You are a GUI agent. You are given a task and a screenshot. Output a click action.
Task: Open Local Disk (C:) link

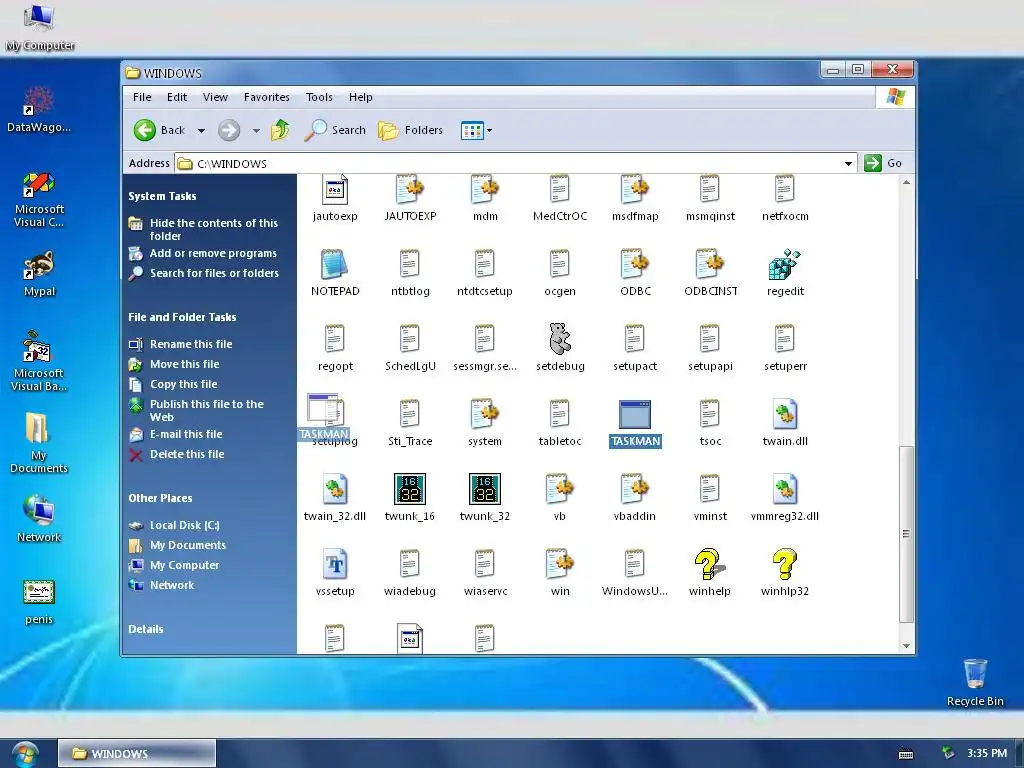184,525
